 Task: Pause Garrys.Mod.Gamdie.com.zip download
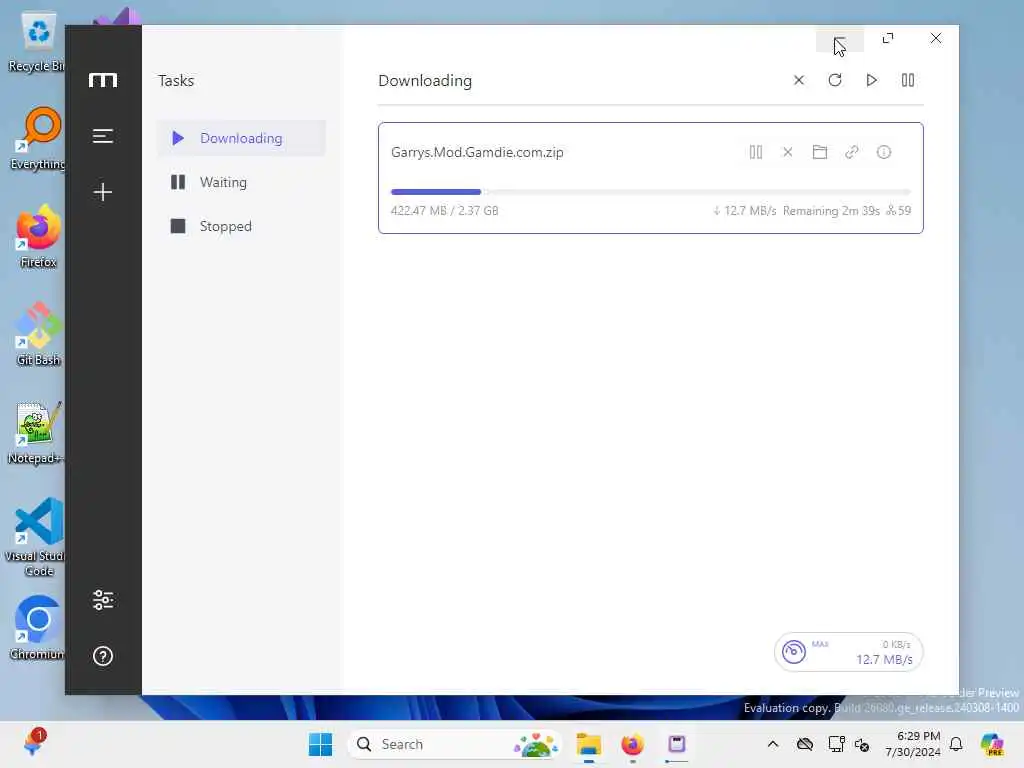pos(756,152)
